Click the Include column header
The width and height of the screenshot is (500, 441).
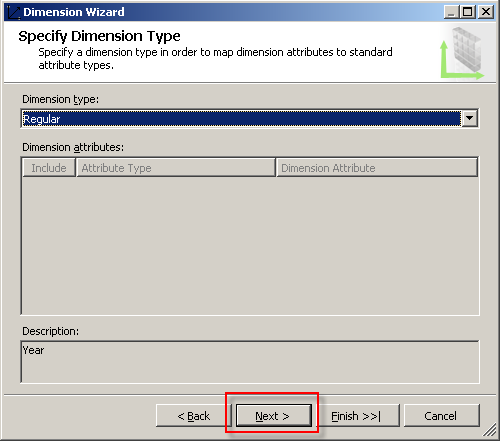coord(49,168)
